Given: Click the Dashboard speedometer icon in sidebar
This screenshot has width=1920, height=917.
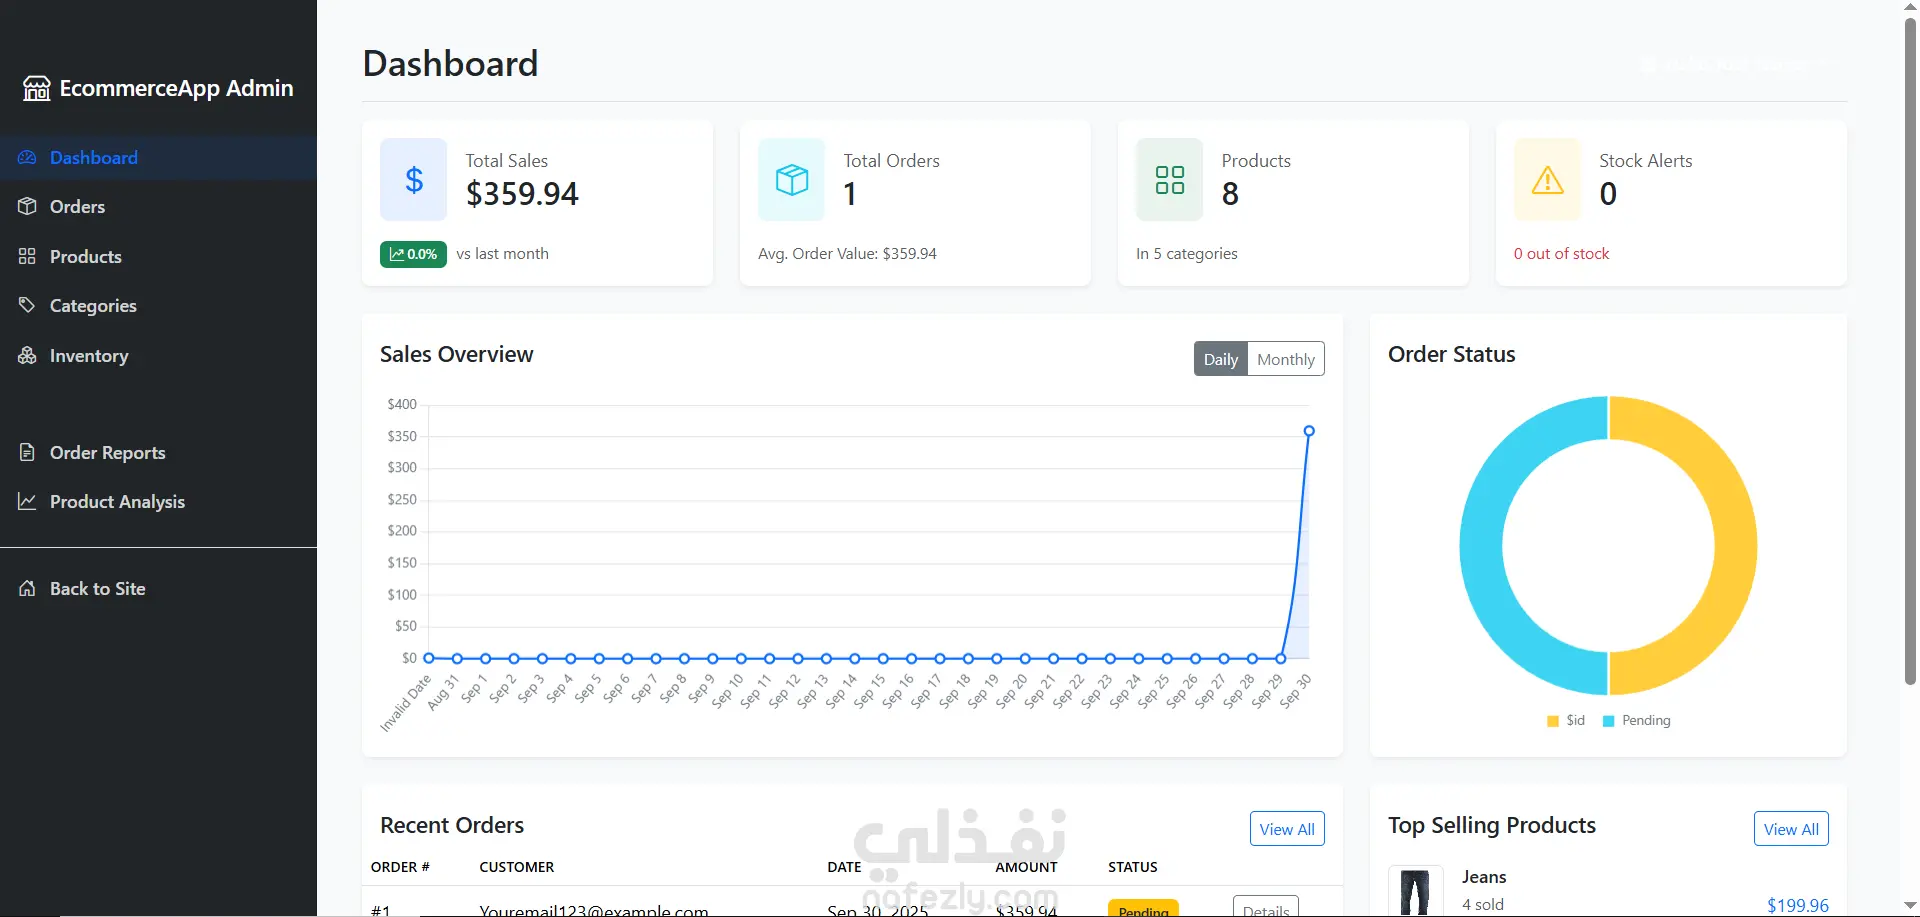Looking at the screenshot, I should point(27,158).
